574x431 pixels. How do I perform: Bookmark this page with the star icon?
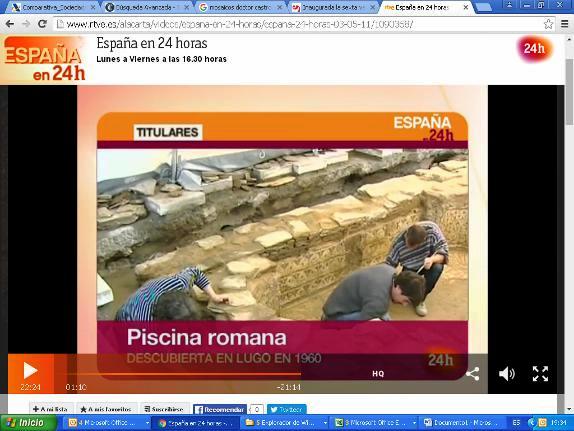click(548, 24)
